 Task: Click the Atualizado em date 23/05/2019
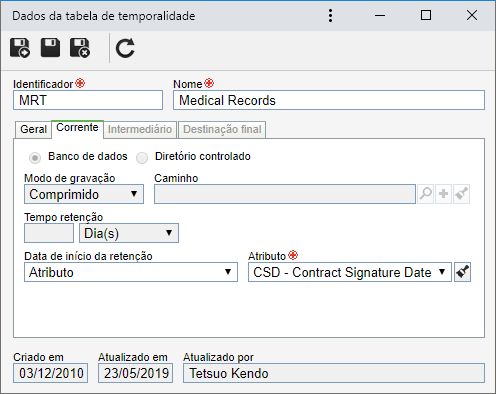136,373
